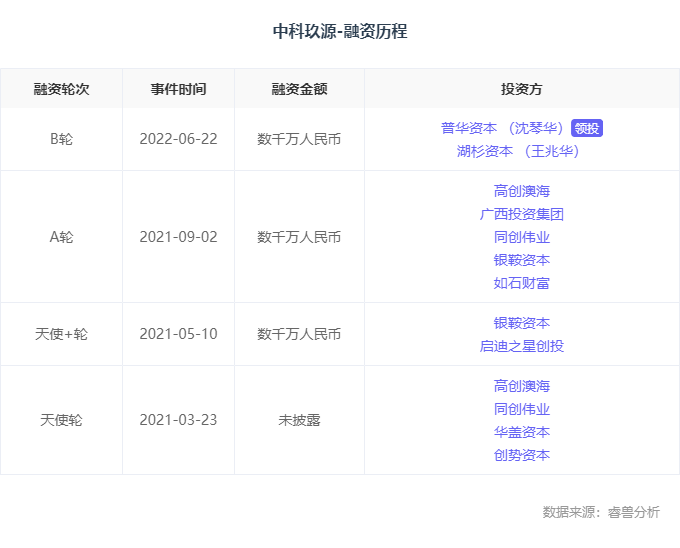Viewport: 680px width, 548px height.
Task: Click the 融资金额 column header
Action: pos(299,89)
